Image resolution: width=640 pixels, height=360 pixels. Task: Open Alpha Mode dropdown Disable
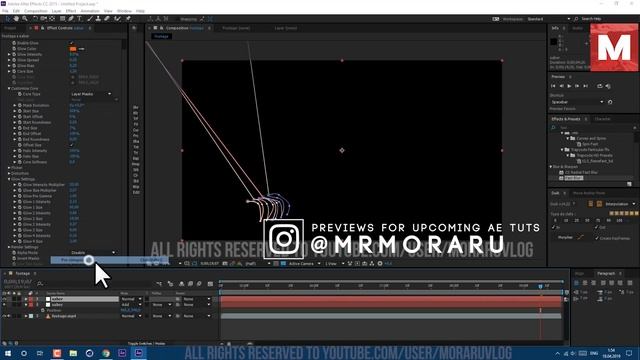click(93, 253)
